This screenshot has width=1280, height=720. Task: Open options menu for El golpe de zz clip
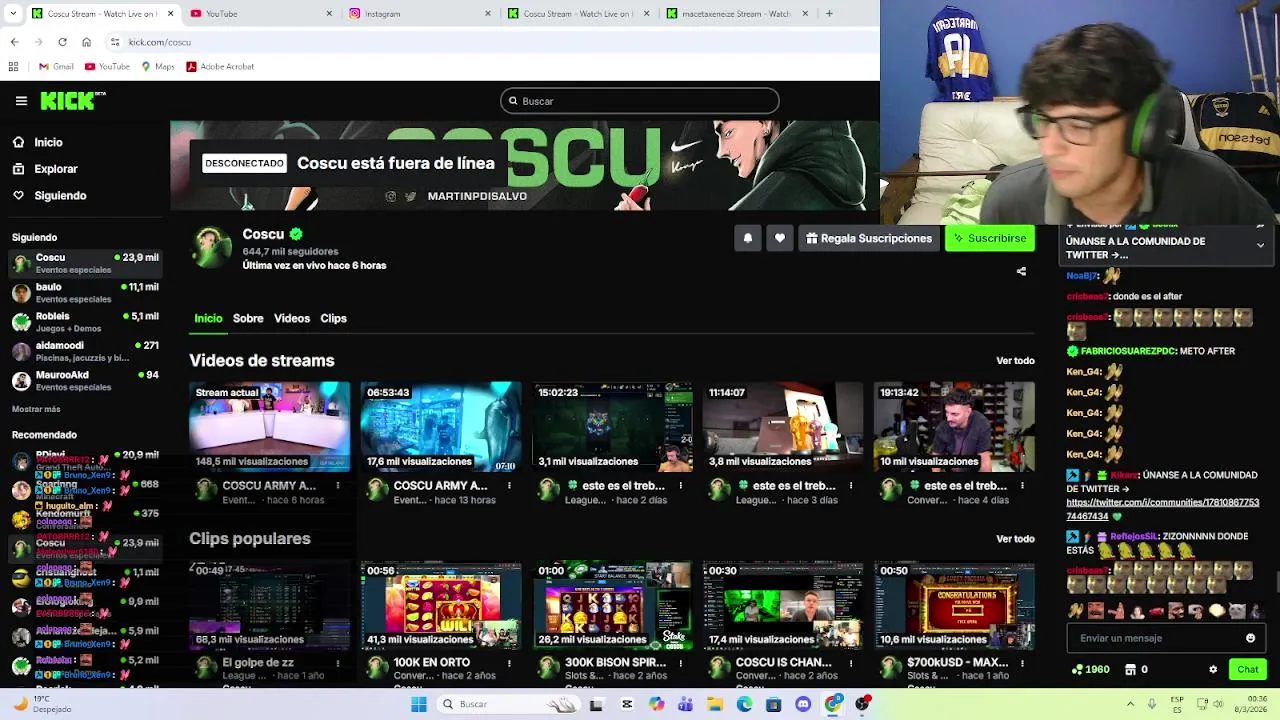point(338,663)
